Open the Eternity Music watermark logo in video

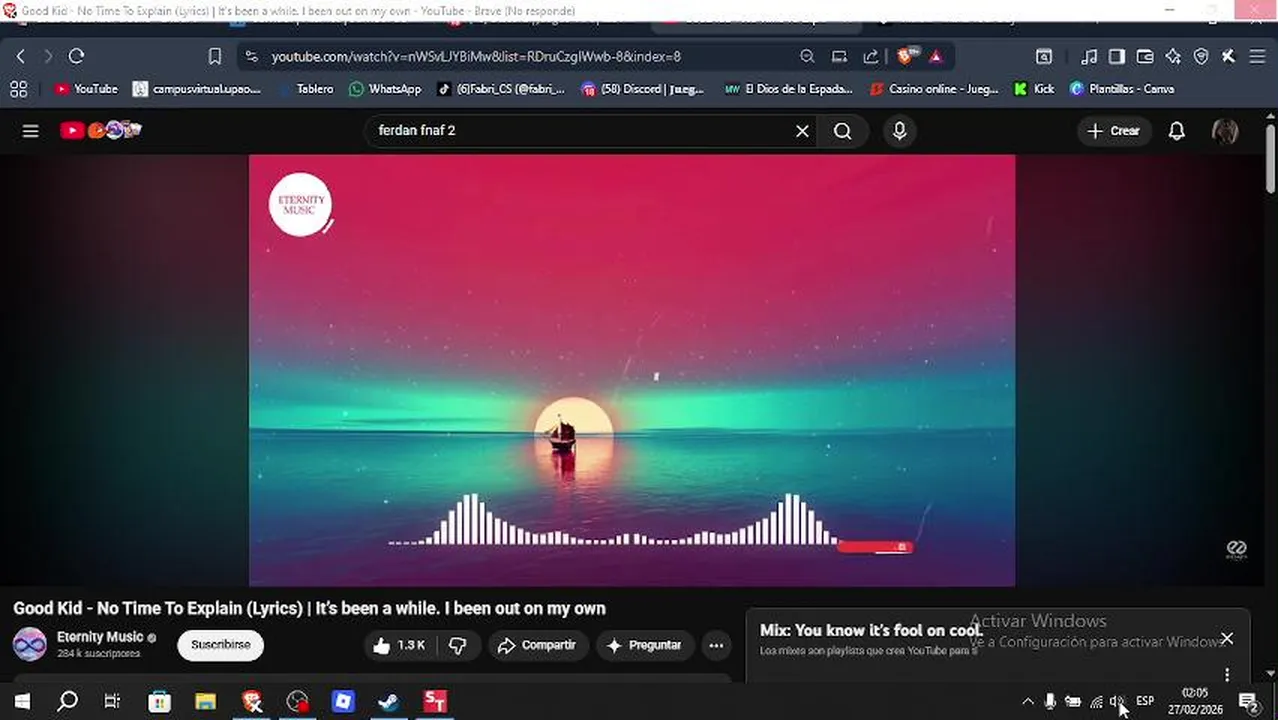tap(300, 205)
